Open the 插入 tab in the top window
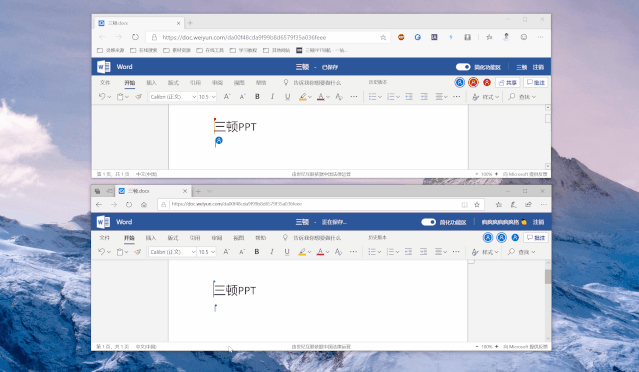639x372 pixels. (x=152, y=83)
